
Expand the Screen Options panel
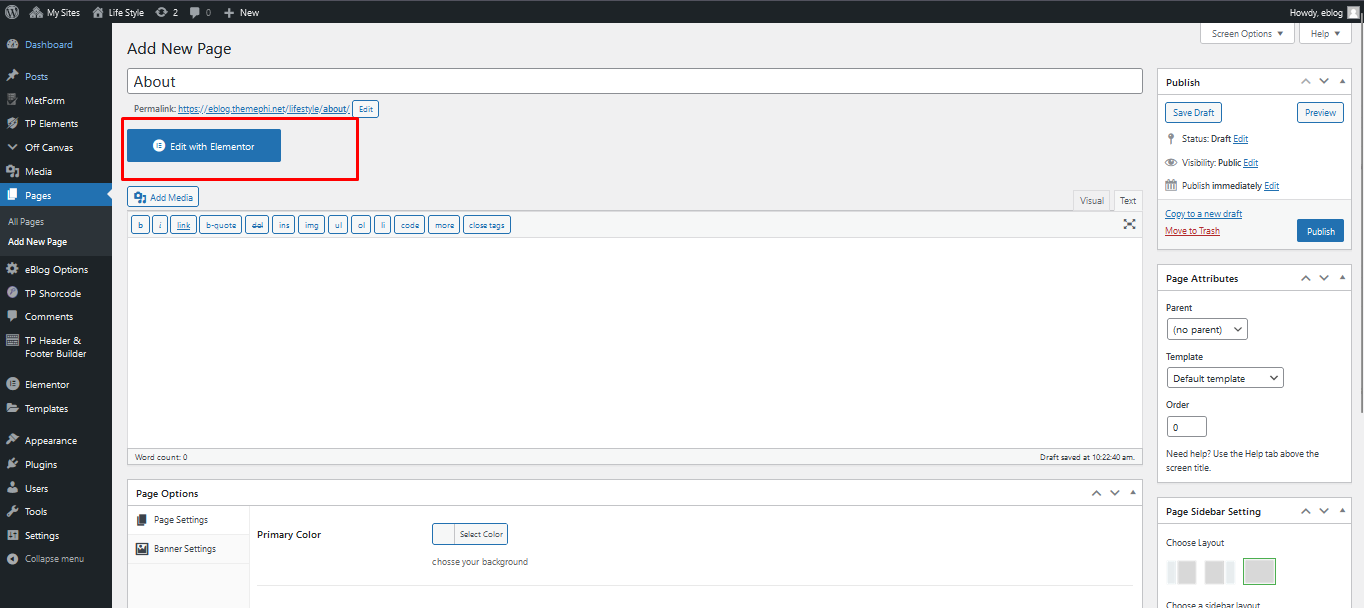[1247, 34]
